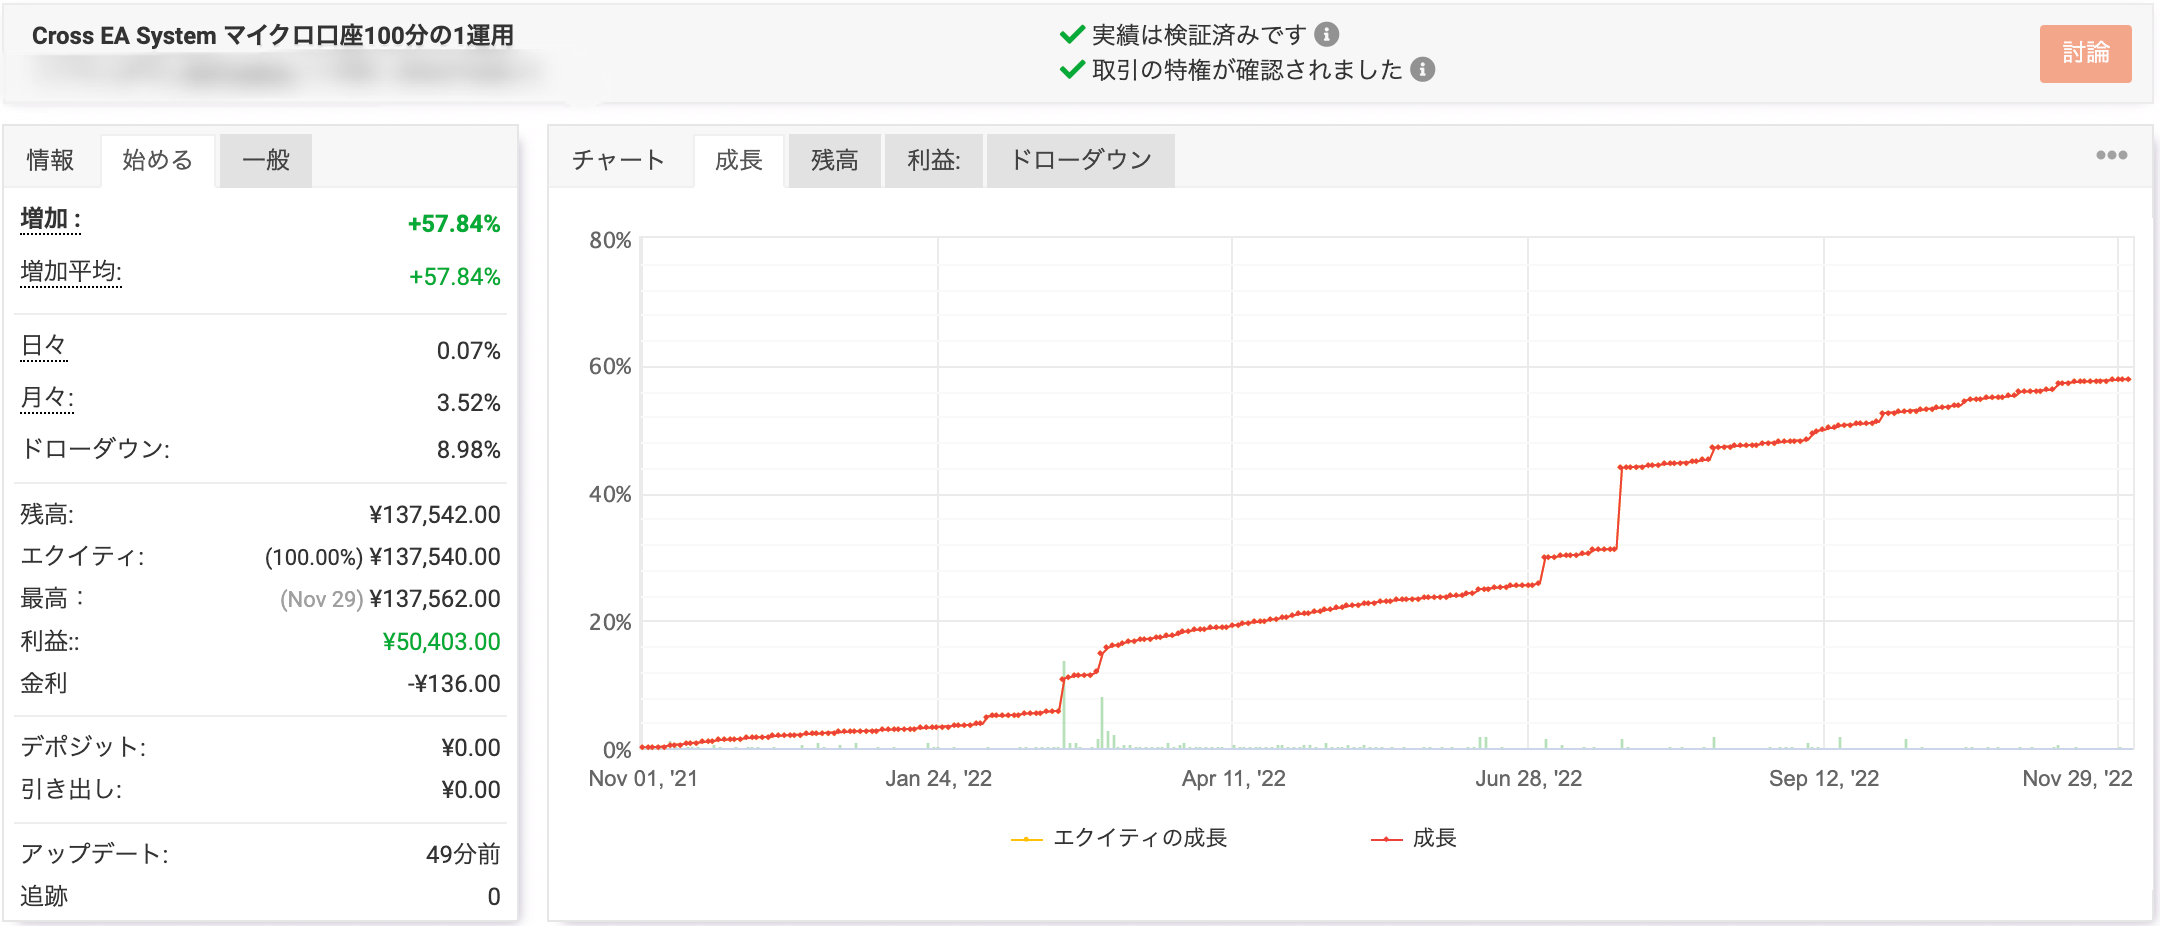The height and width of the screenshot is (926, 2160).
Task: Click the Nov 01, '21 axis label
Action: coord(643,779)
